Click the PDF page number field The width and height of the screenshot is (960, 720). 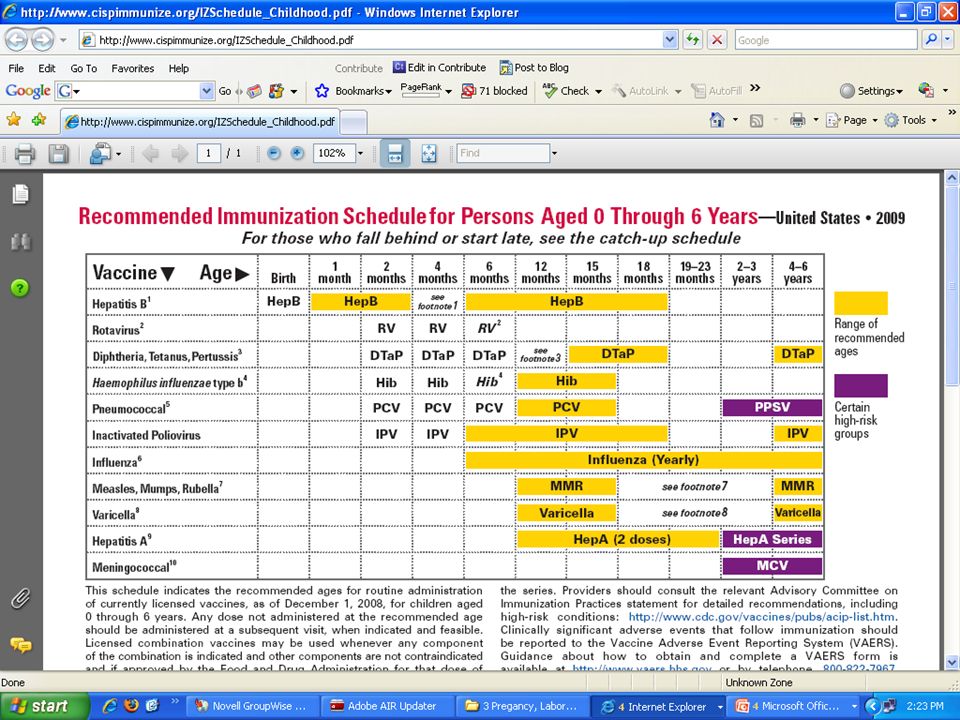208,153
